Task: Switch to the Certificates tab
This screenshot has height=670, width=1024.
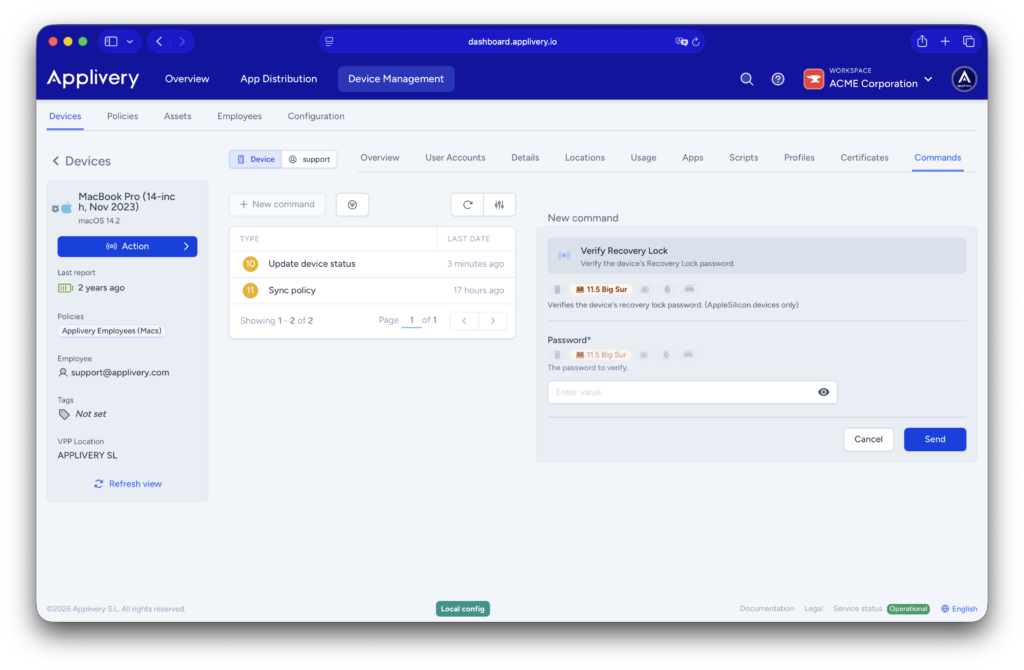Action: [x=864, y=158]
